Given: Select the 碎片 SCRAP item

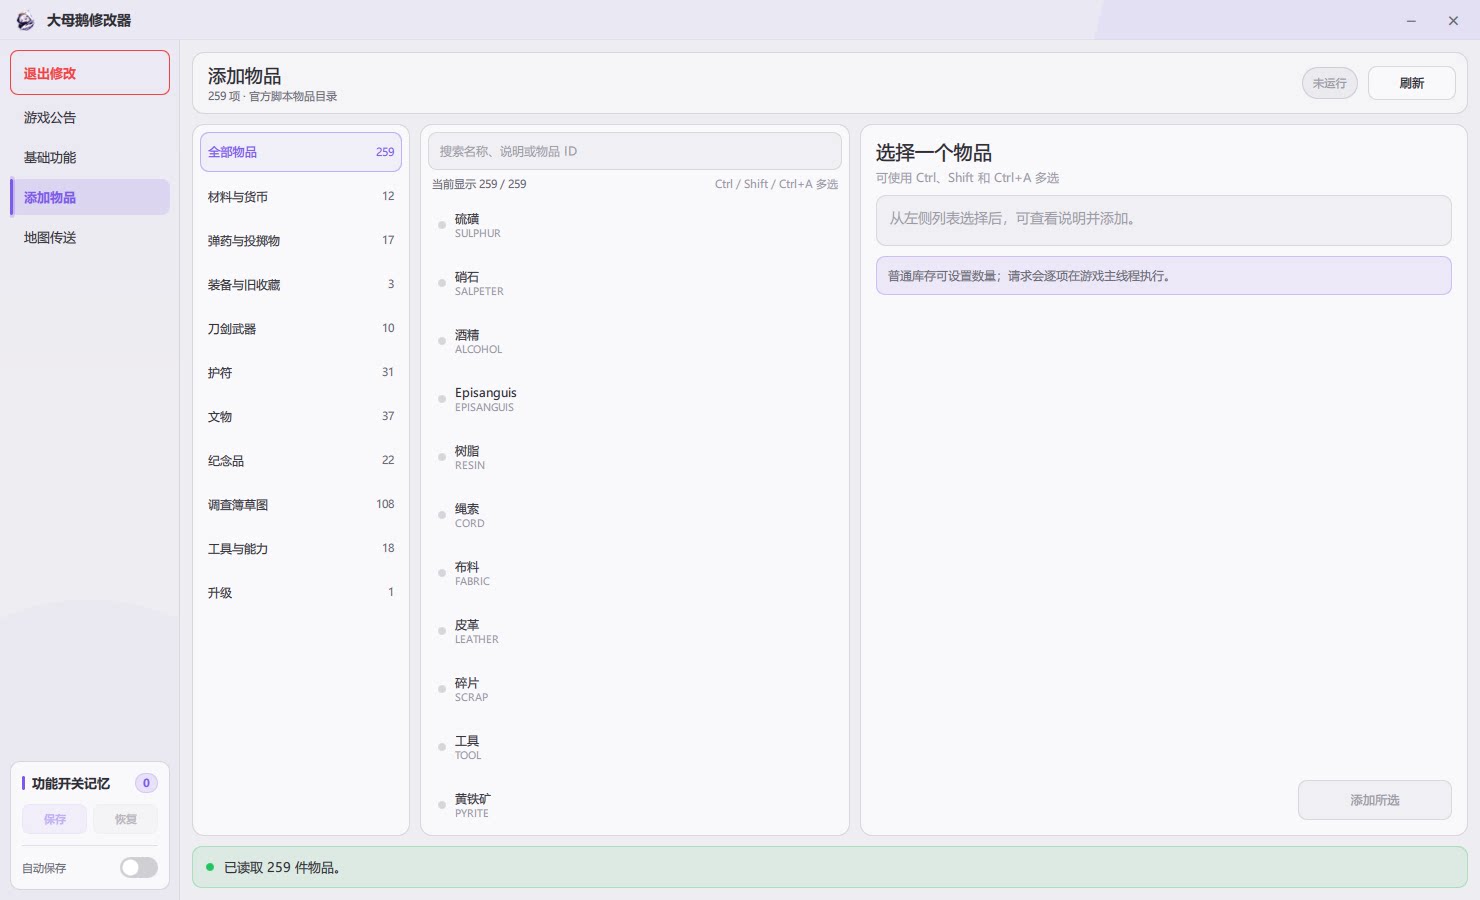Looking at the screenshot, I should [x=635, y=689].
